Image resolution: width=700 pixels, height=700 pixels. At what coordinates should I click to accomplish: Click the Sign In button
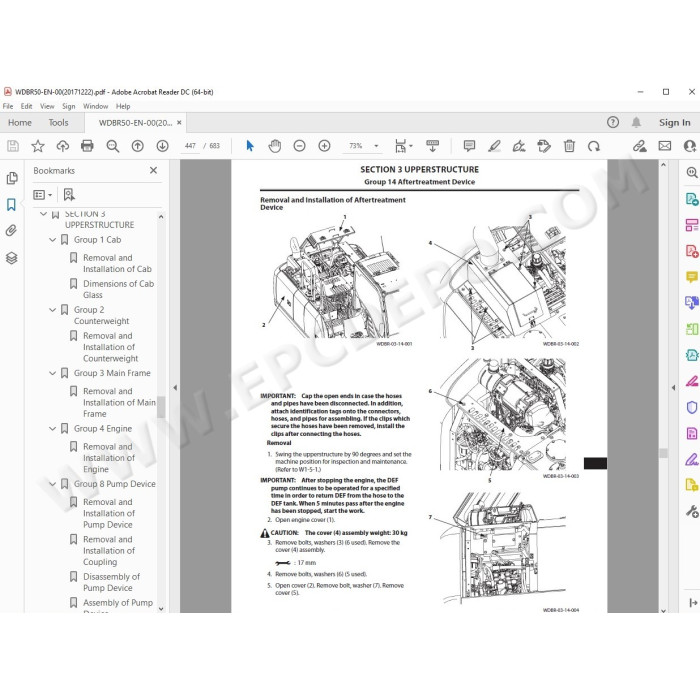675,122
